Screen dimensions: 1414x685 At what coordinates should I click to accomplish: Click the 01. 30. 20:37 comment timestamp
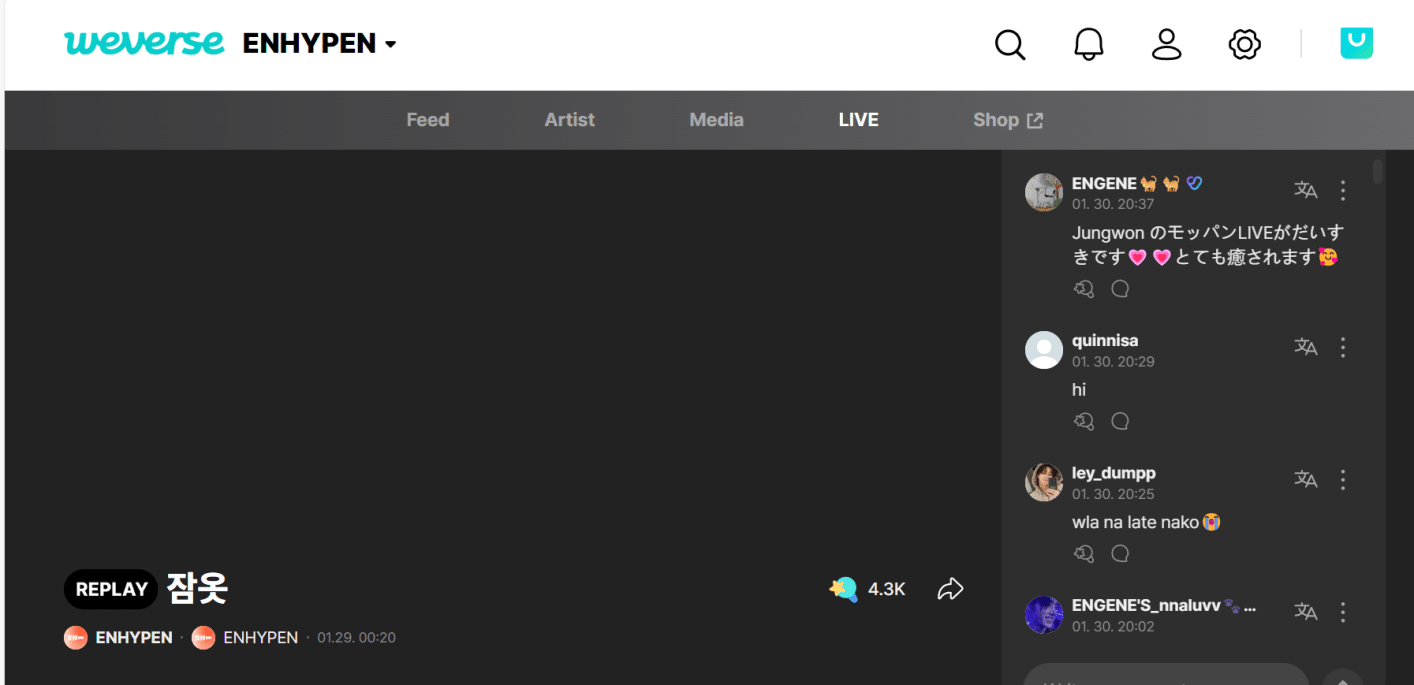(x=1113, y=204)
